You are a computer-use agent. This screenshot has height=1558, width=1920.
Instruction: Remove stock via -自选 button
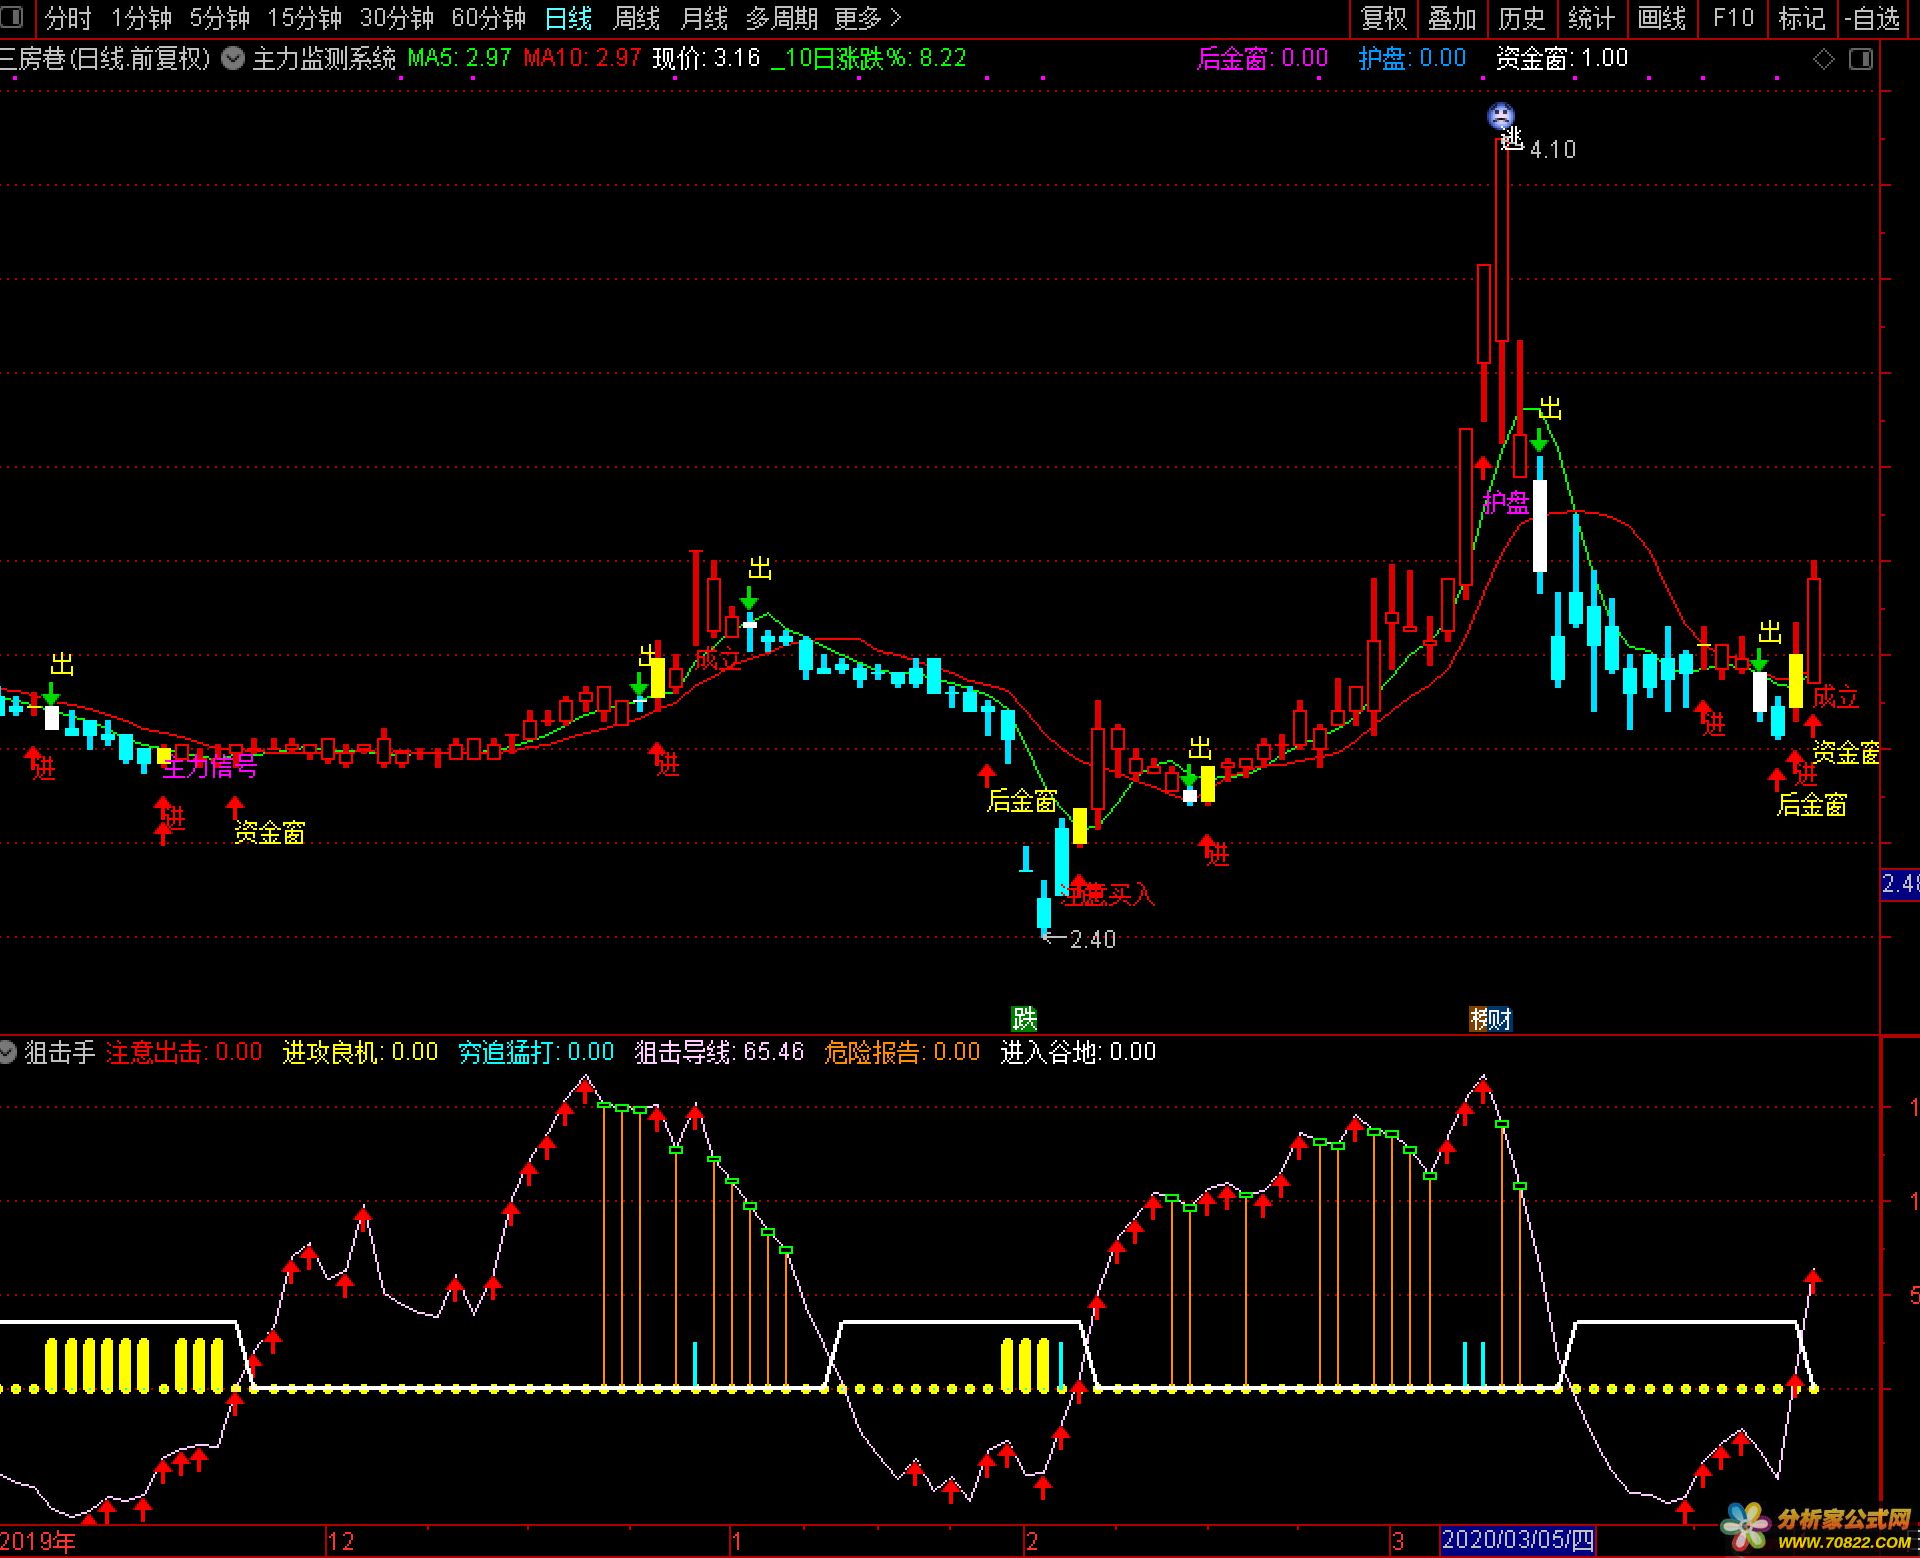(x=1872, y=18)
